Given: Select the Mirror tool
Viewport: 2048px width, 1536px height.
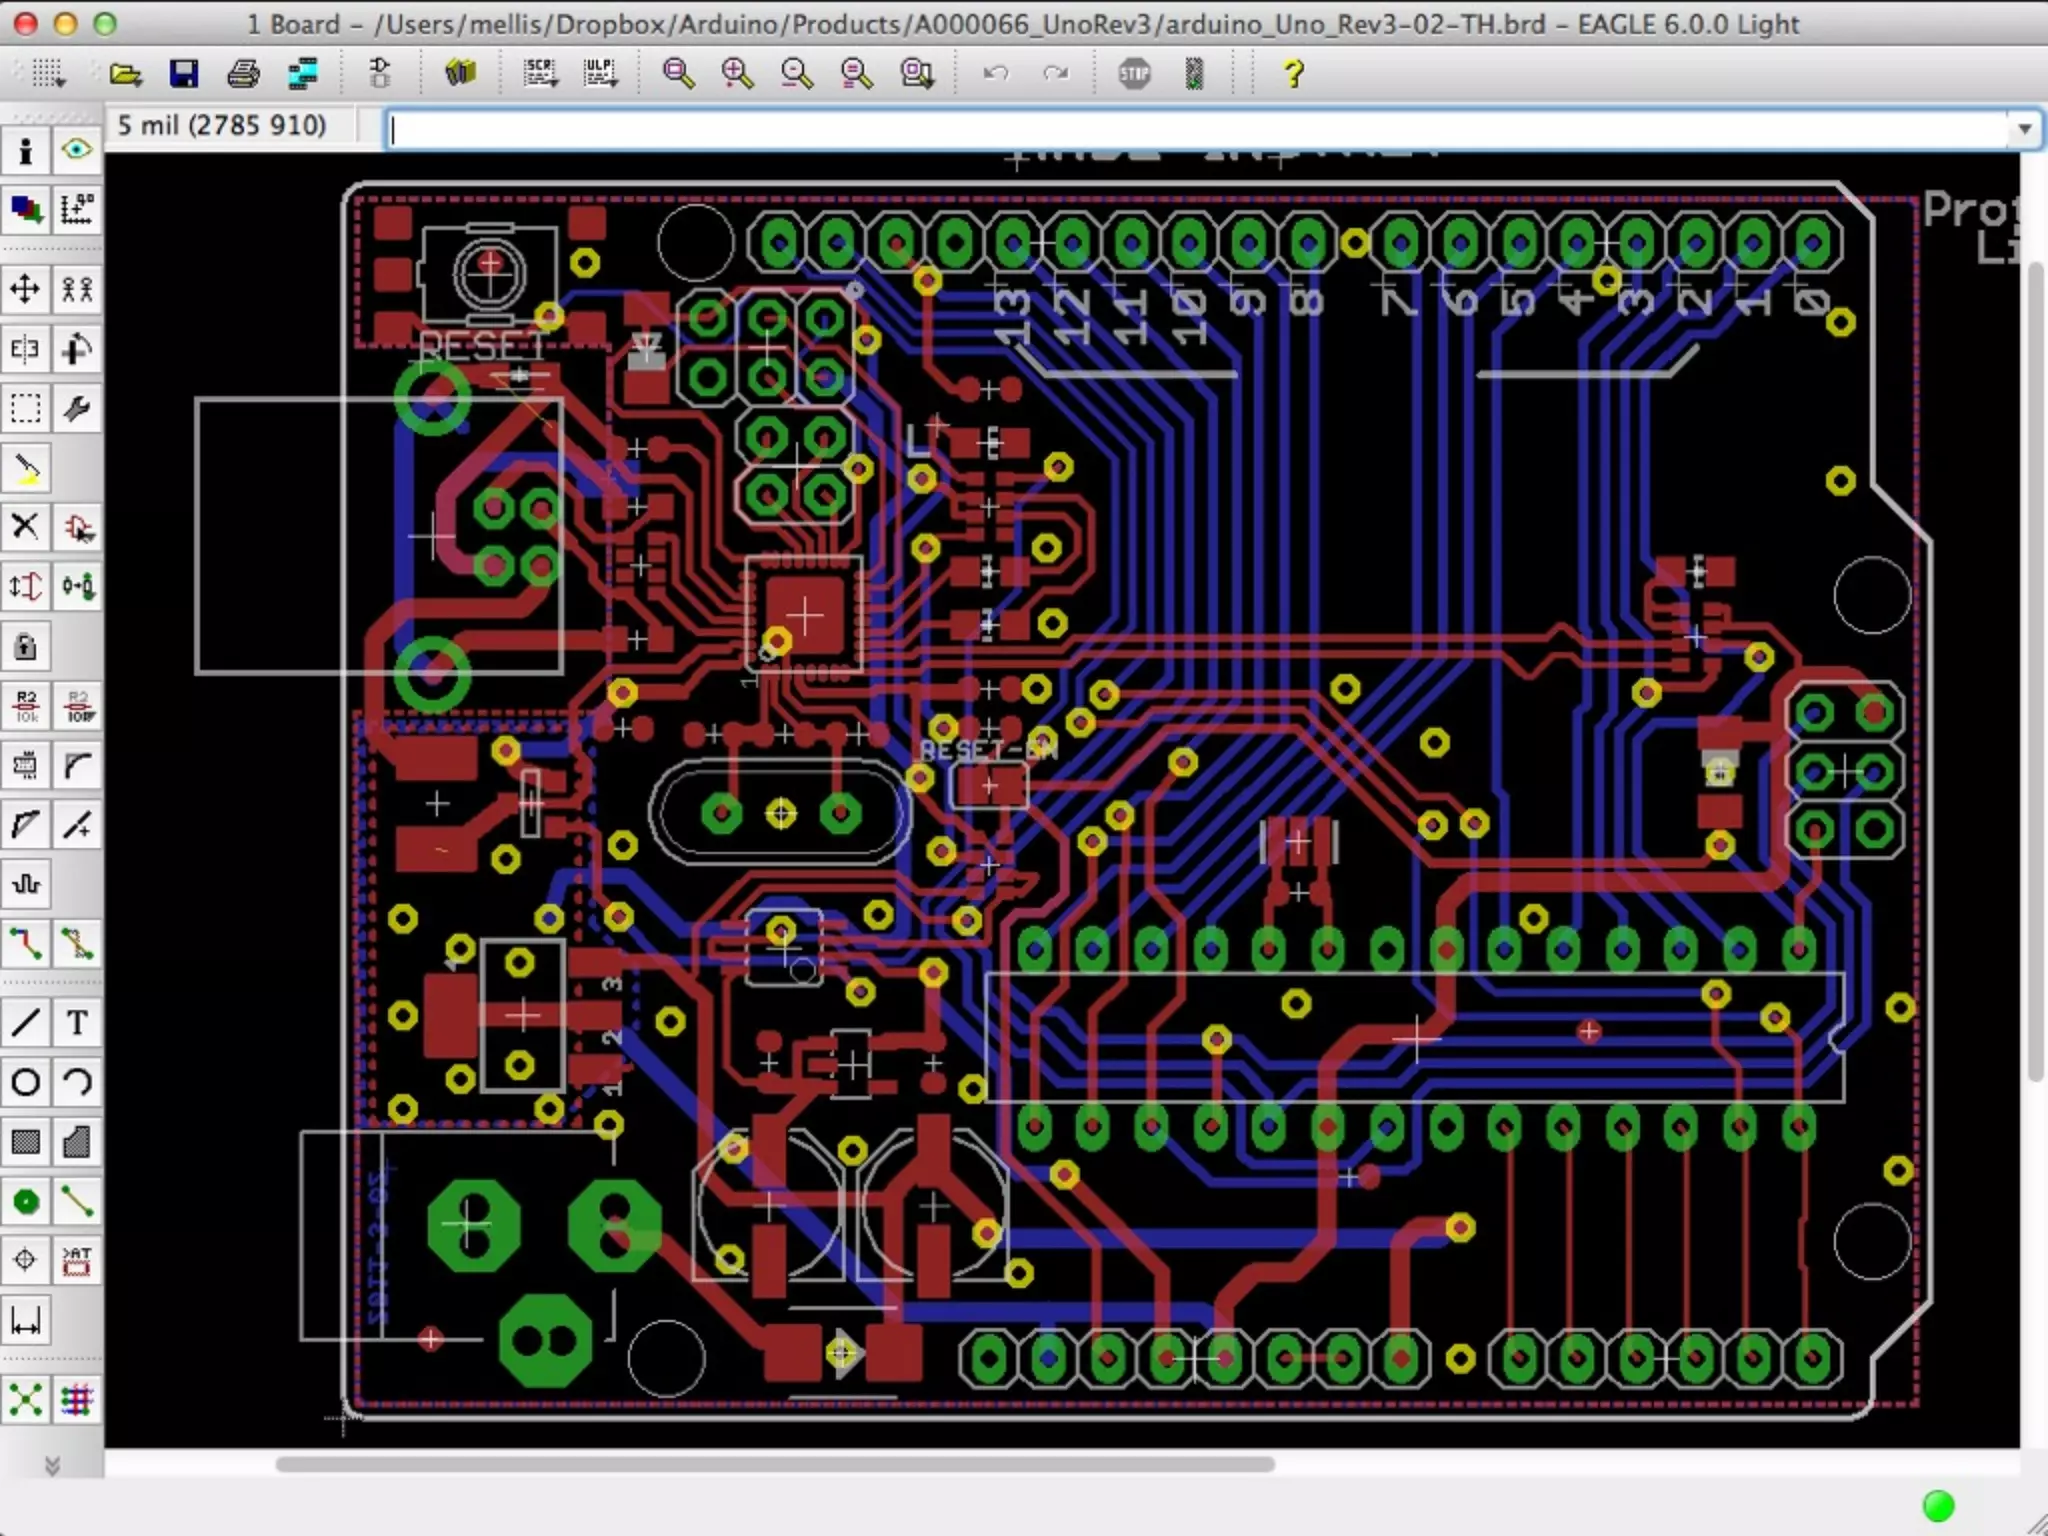Looking at the screenshot, I should click(25, 349).
